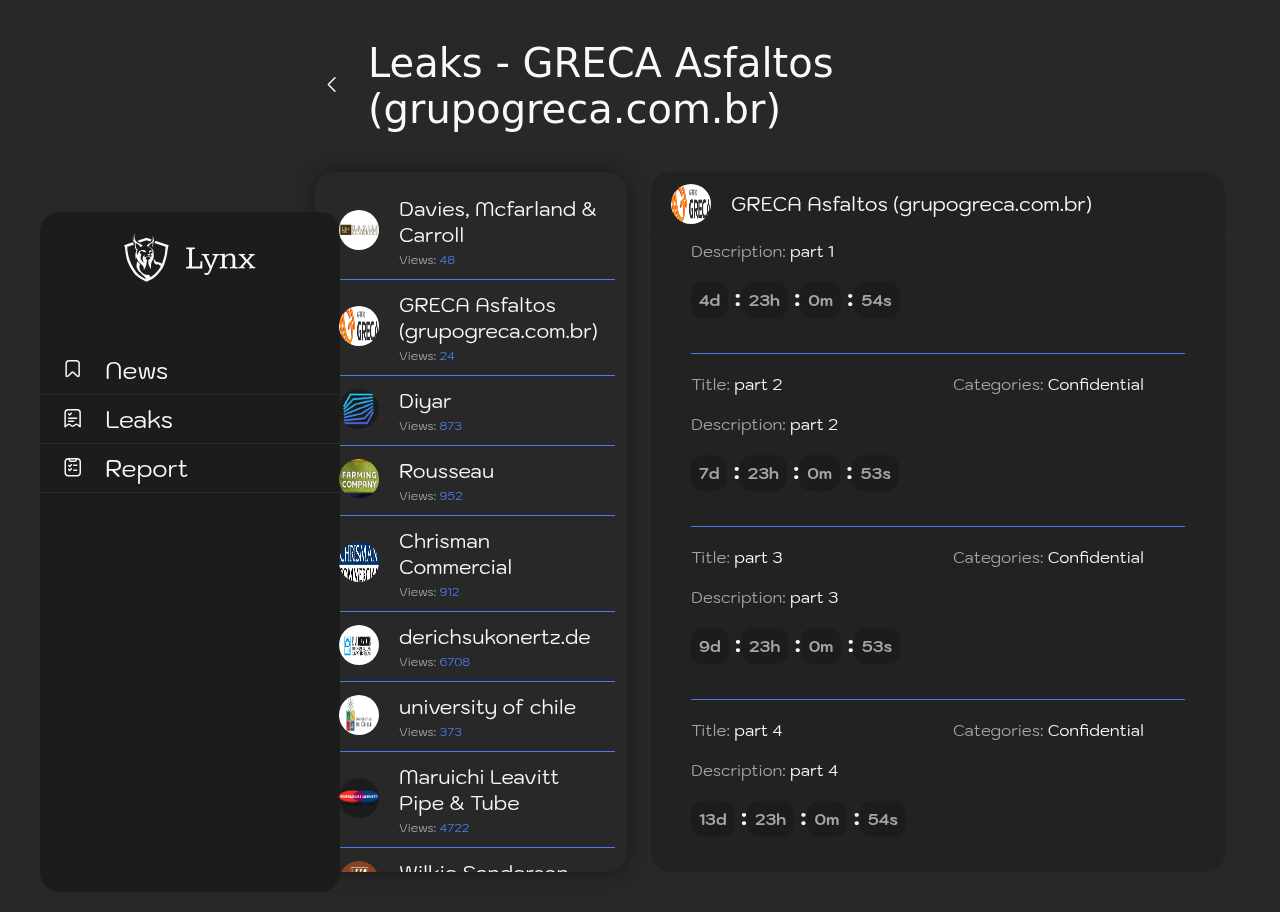
Task: Click the page heading Leaks - GRECA Asfaltos
Action: [x=600, y=86]
